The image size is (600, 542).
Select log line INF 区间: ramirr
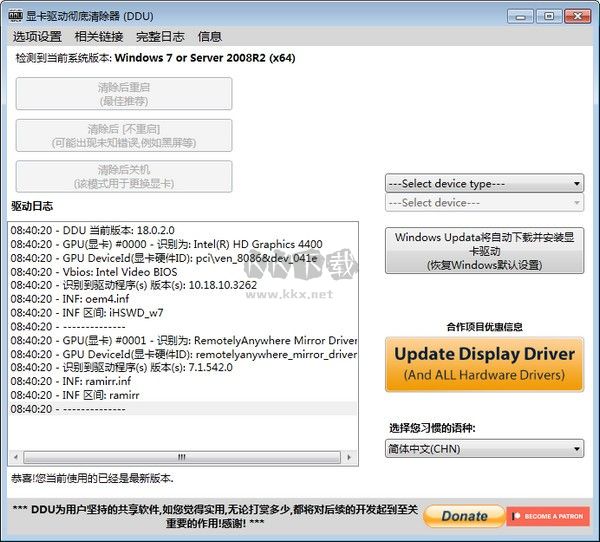[x=183, y=395]
